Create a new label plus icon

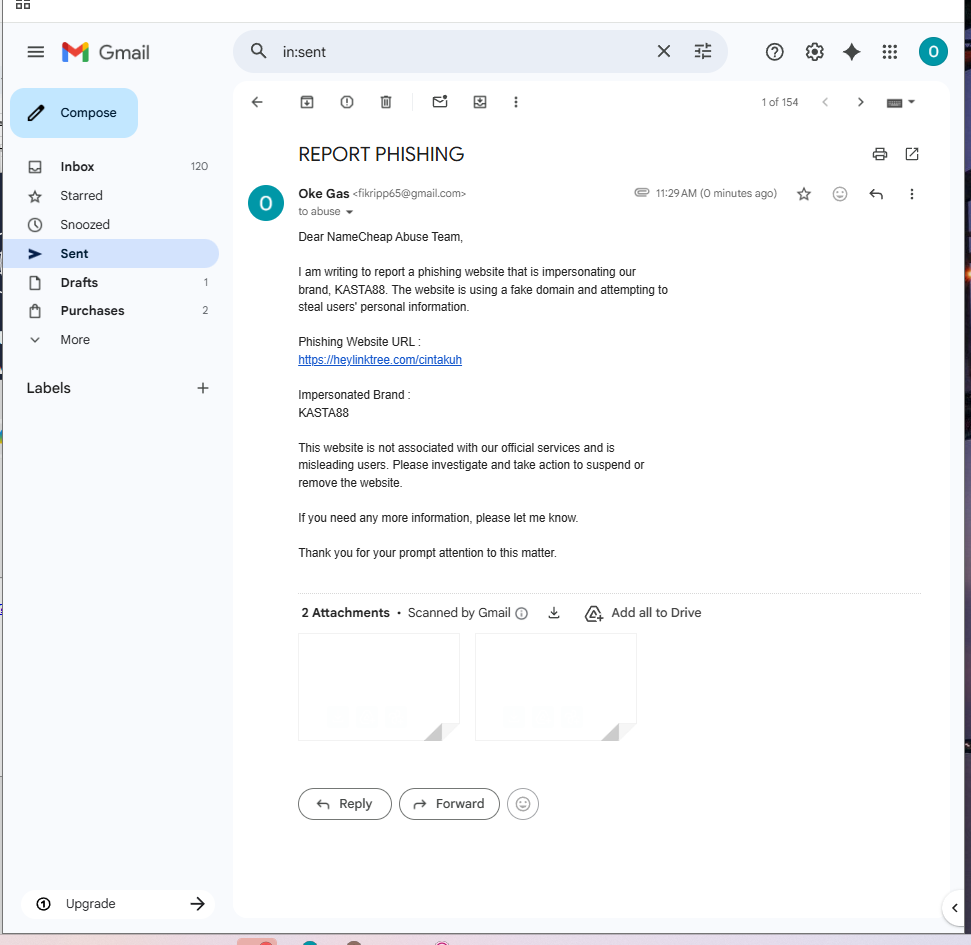coord(202,388)
